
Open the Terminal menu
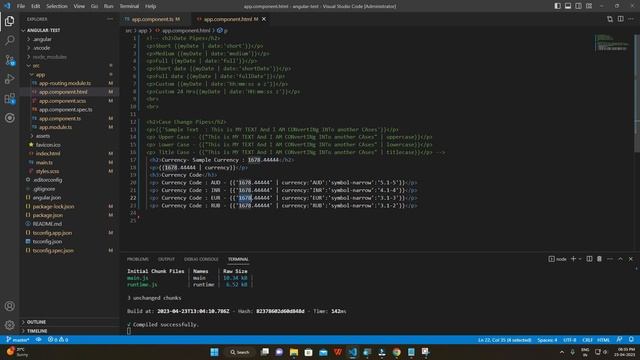click(129, 6)
